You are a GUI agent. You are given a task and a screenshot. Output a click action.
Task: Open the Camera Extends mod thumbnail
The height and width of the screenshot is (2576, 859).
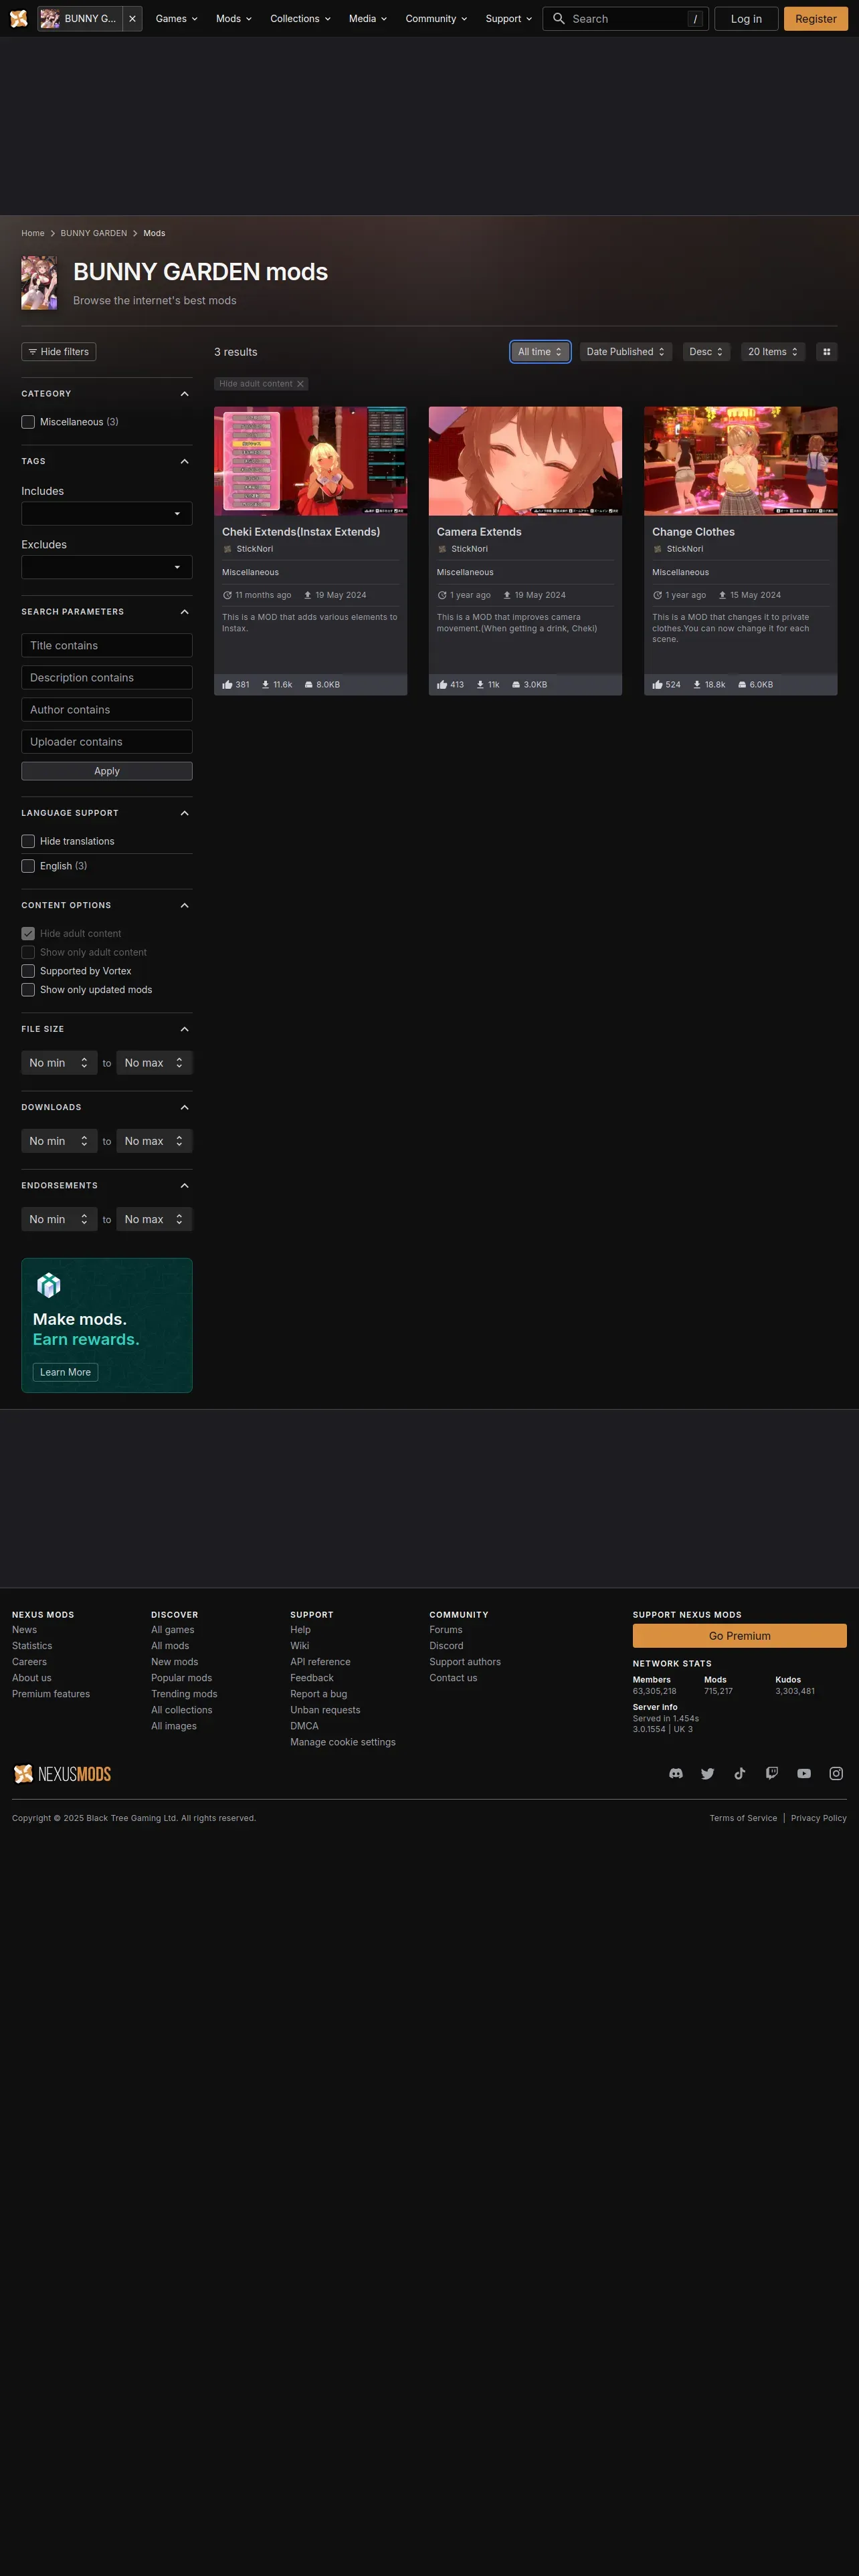[525, 461]
